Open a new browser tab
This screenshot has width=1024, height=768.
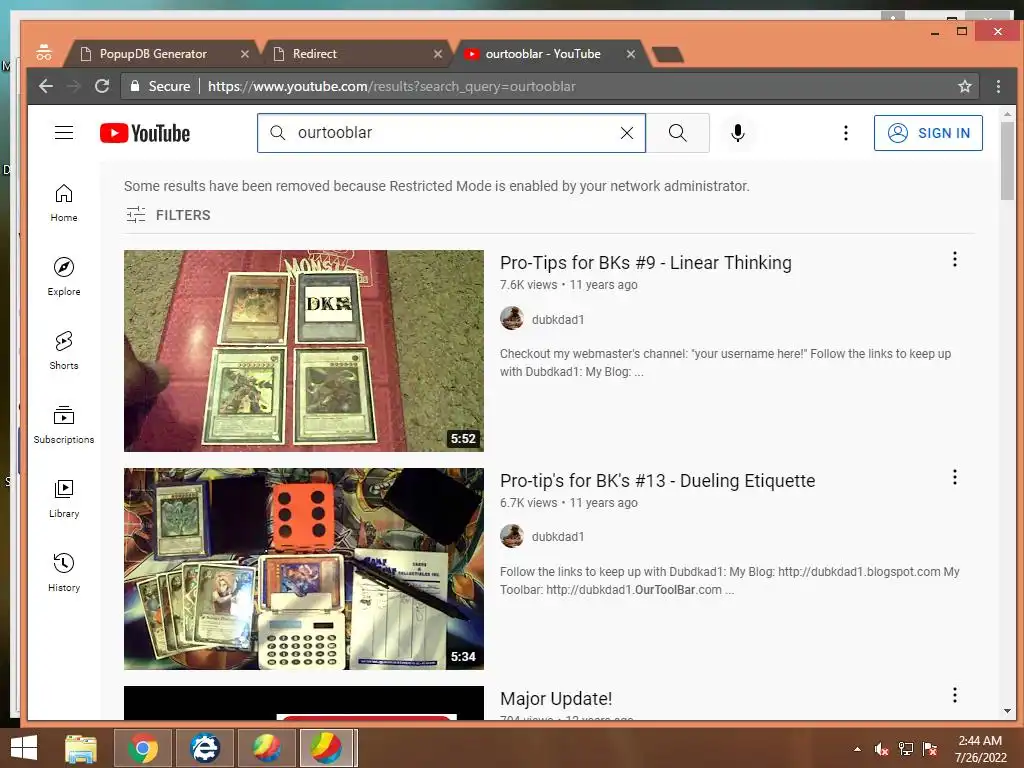tap(667, 54)
